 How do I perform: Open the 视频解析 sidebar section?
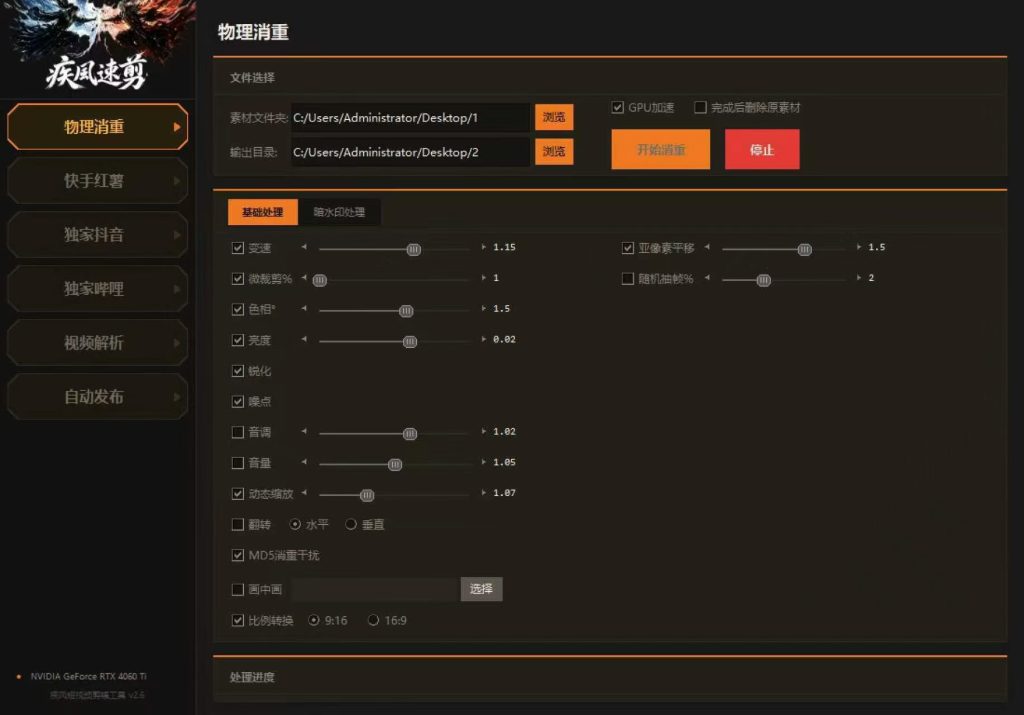point(97,343)
